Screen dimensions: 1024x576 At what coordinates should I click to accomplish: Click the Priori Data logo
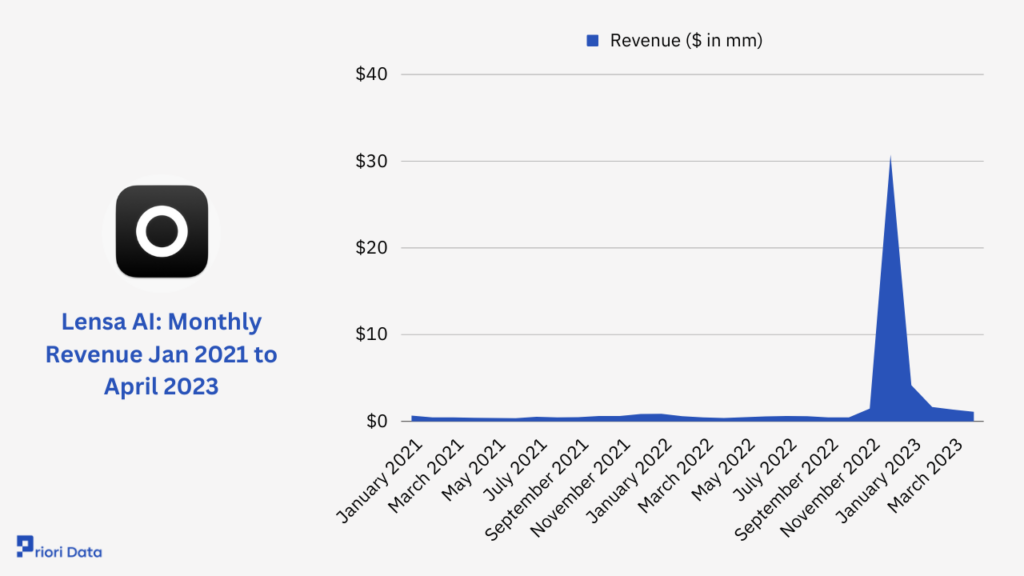coord(59,548)
